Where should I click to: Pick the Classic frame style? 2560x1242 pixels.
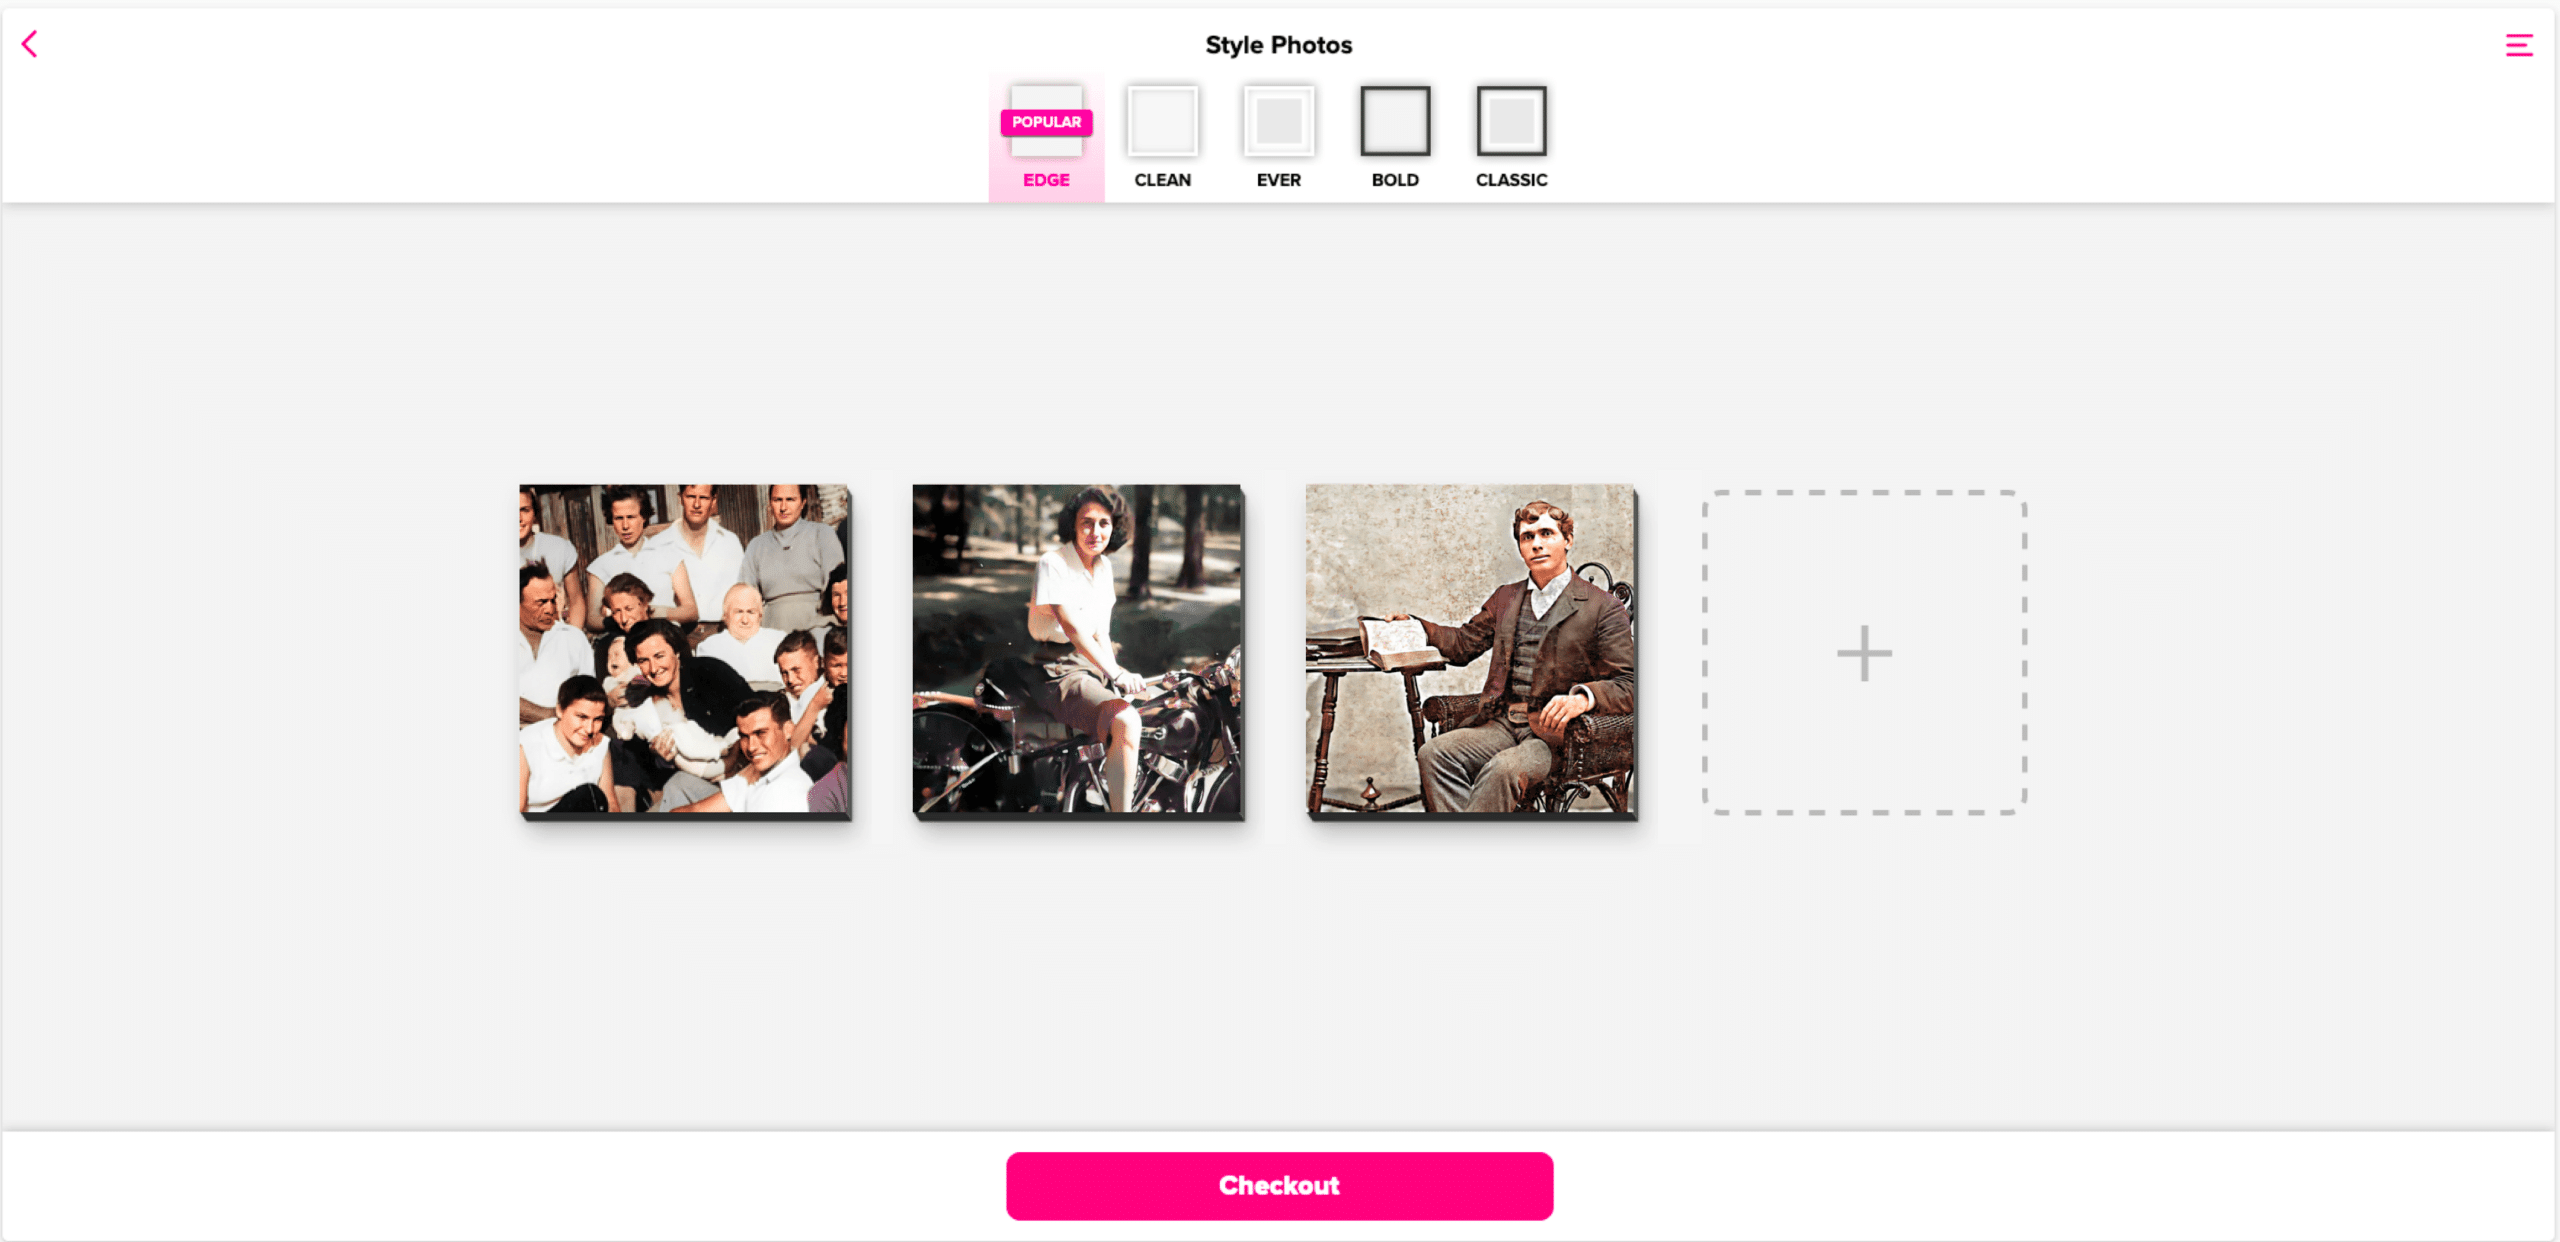pyautogui.click(x=1511, y=137)
